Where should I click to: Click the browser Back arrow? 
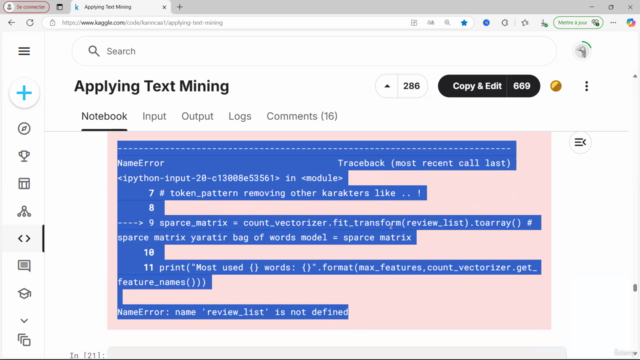11,22
